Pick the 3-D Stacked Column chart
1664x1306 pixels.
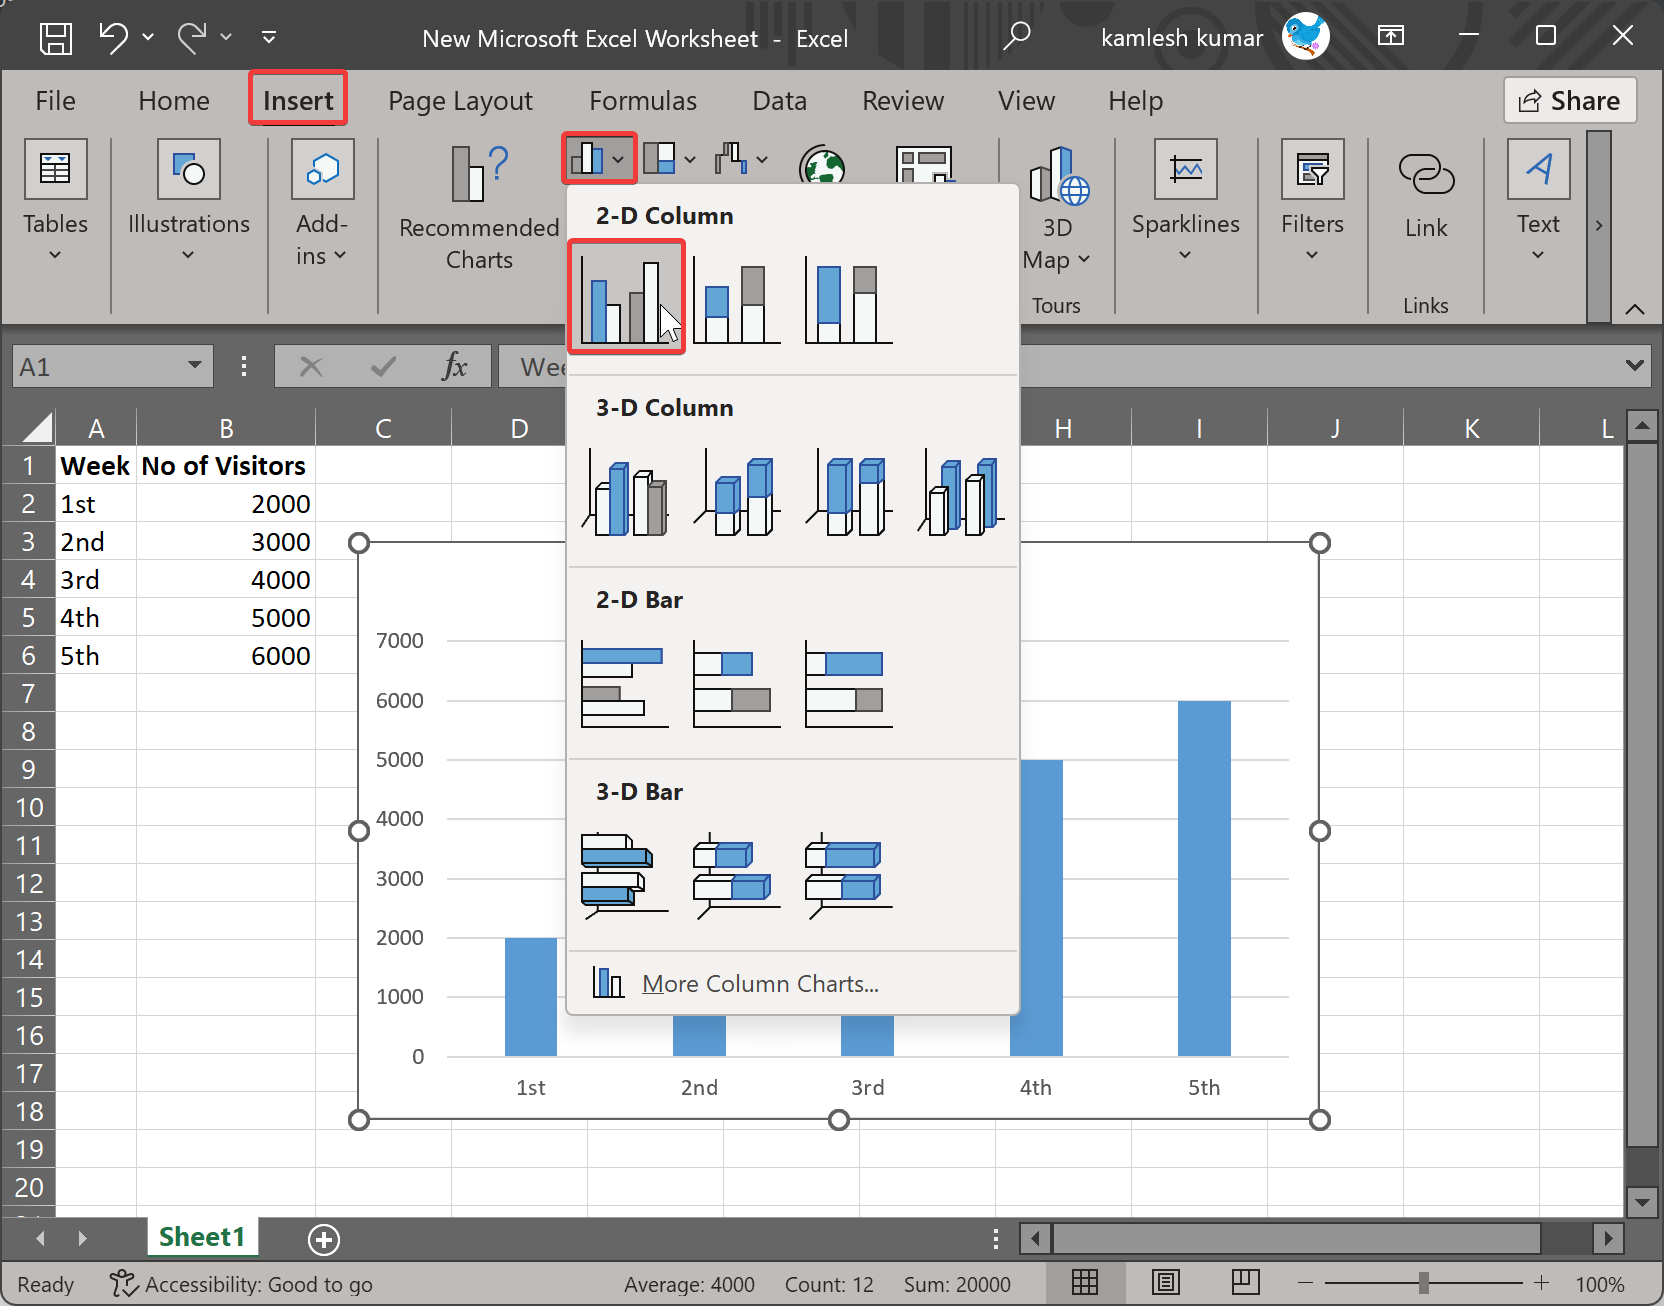737,493
